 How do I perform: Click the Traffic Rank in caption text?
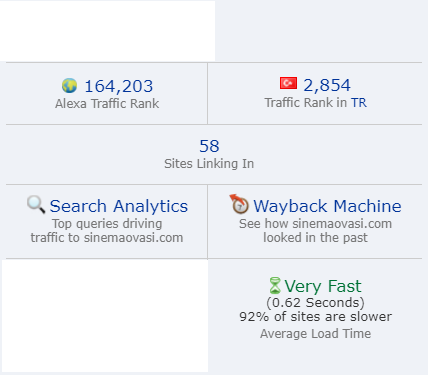pos(306,103)
